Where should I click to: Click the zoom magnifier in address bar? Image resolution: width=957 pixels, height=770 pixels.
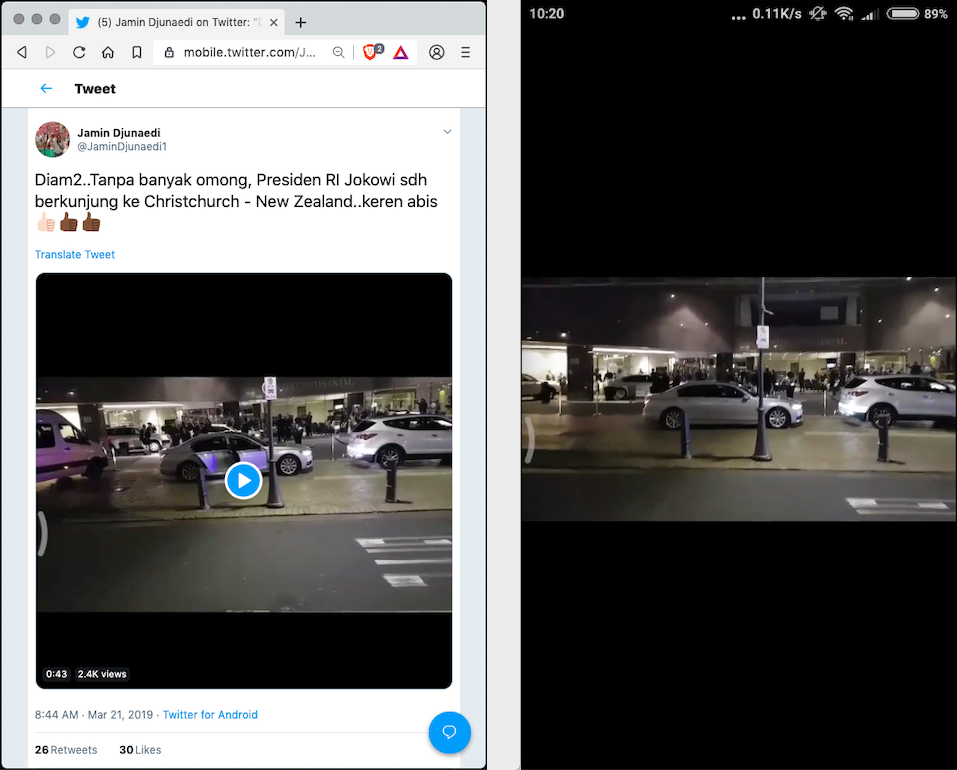[x=339, y=52]
